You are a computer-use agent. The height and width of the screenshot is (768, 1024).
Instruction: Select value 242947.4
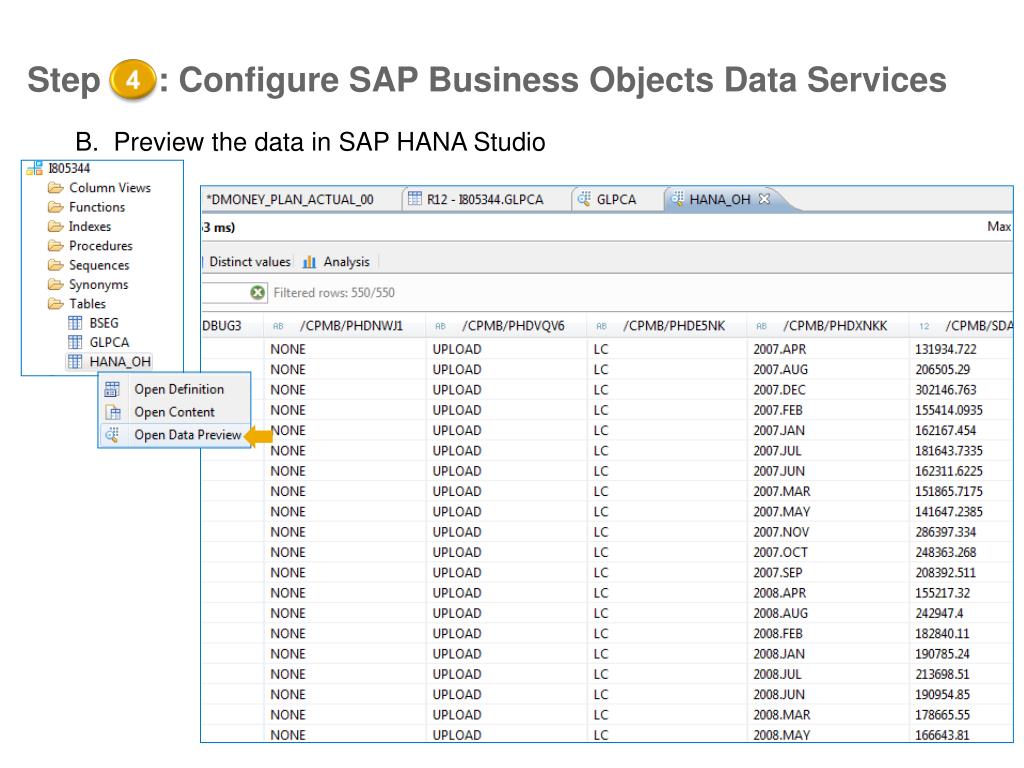[x=939, y=613]
